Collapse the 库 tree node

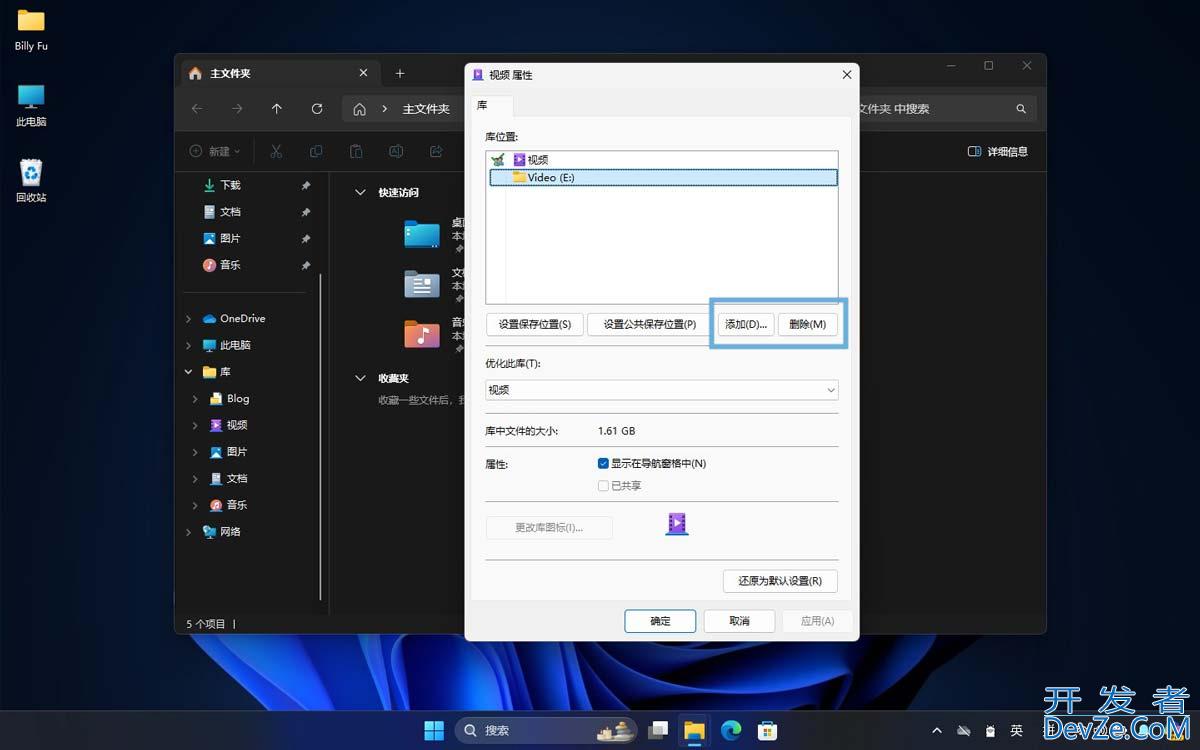[x=188, y=372]
